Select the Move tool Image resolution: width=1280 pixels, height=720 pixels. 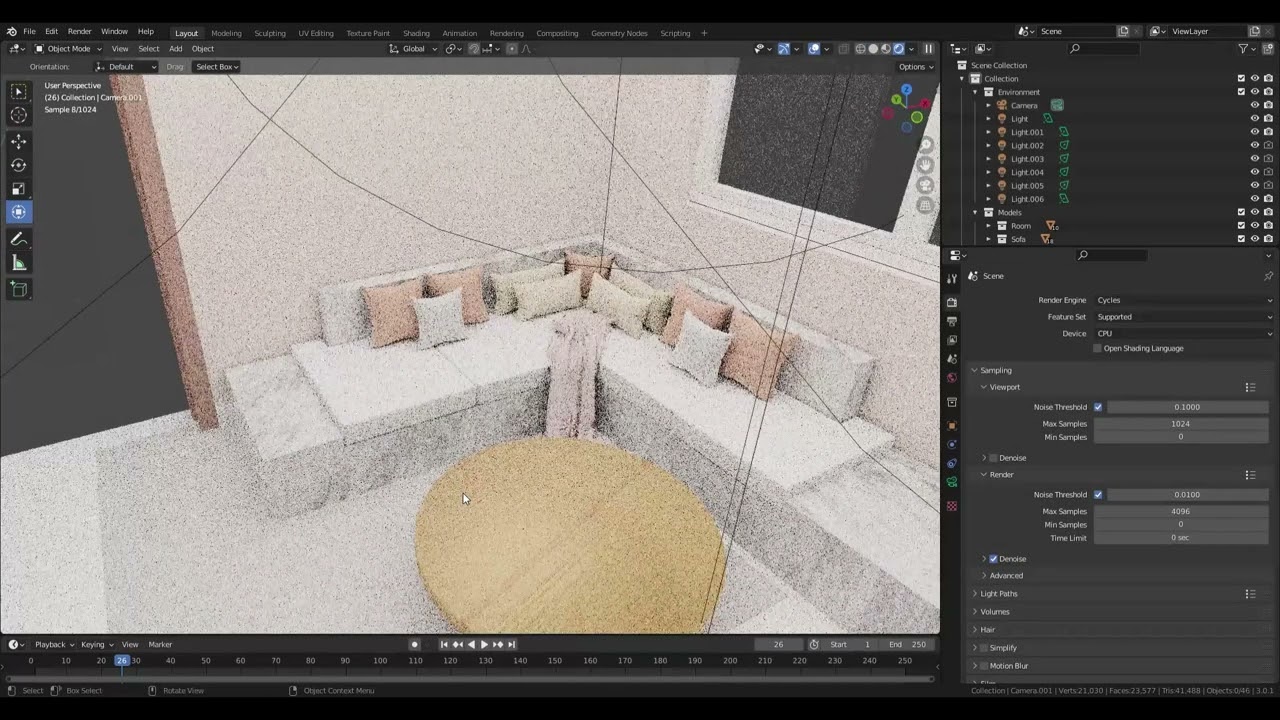pyautogui.click(x=19, y=142)
